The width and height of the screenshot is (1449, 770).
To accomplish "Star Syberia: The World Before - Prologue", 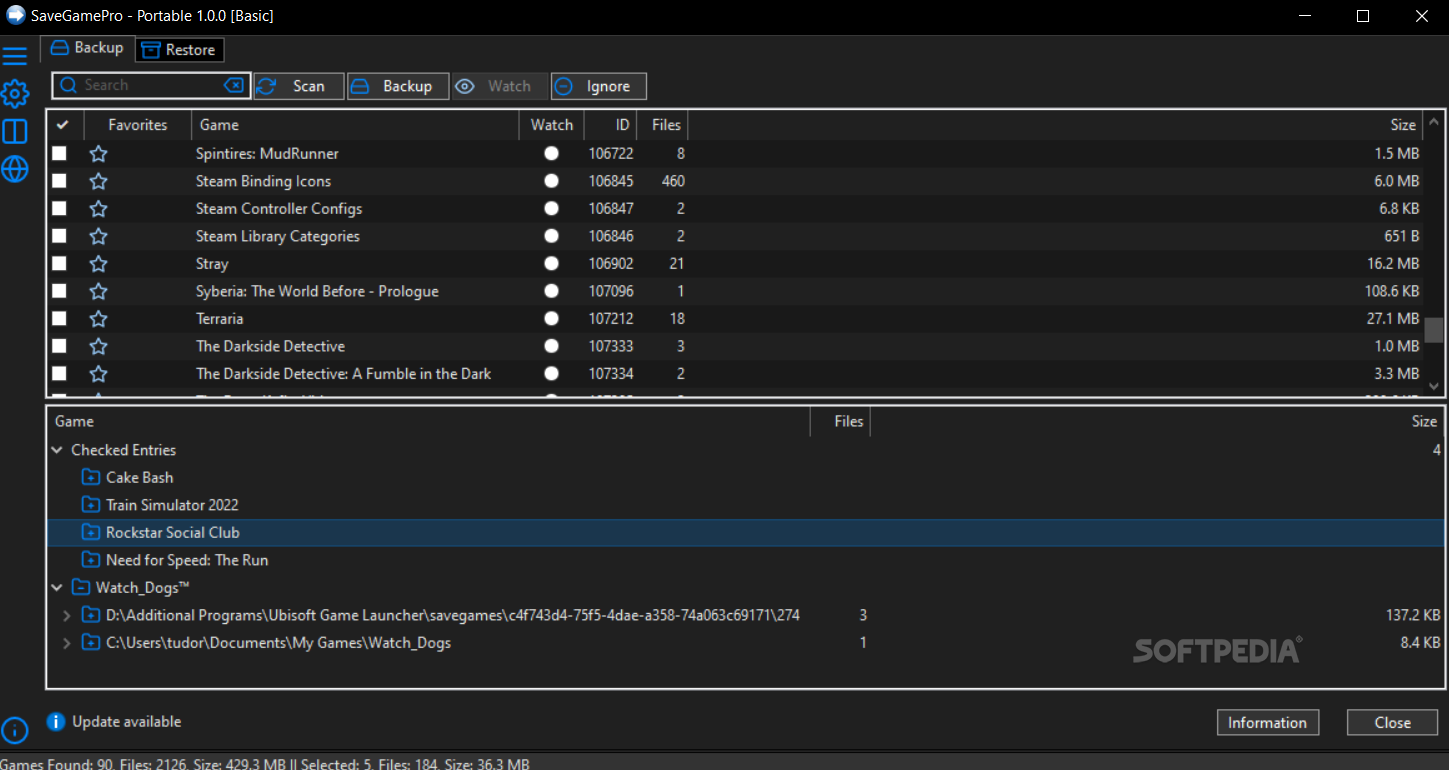I will (x=98, y=291).
